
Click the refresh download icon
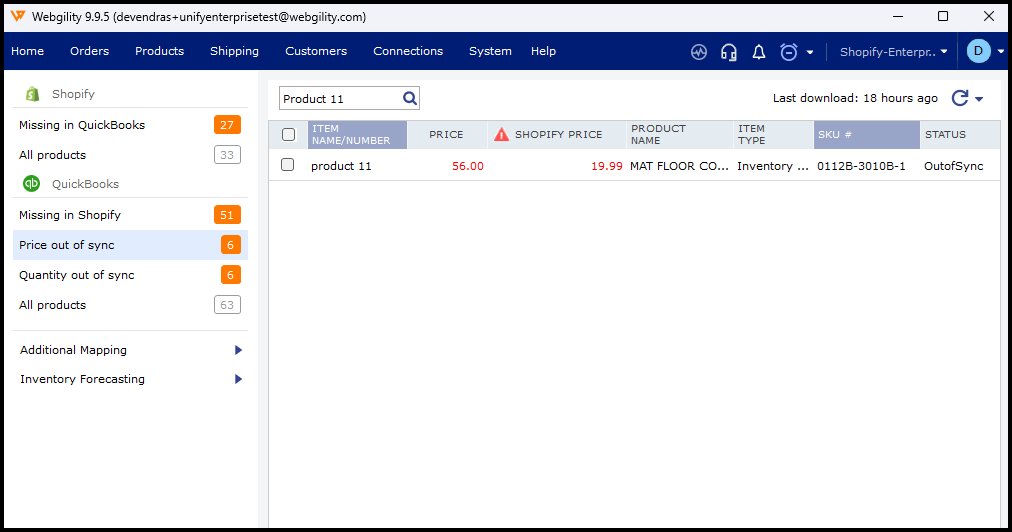(x=960, y=98)
